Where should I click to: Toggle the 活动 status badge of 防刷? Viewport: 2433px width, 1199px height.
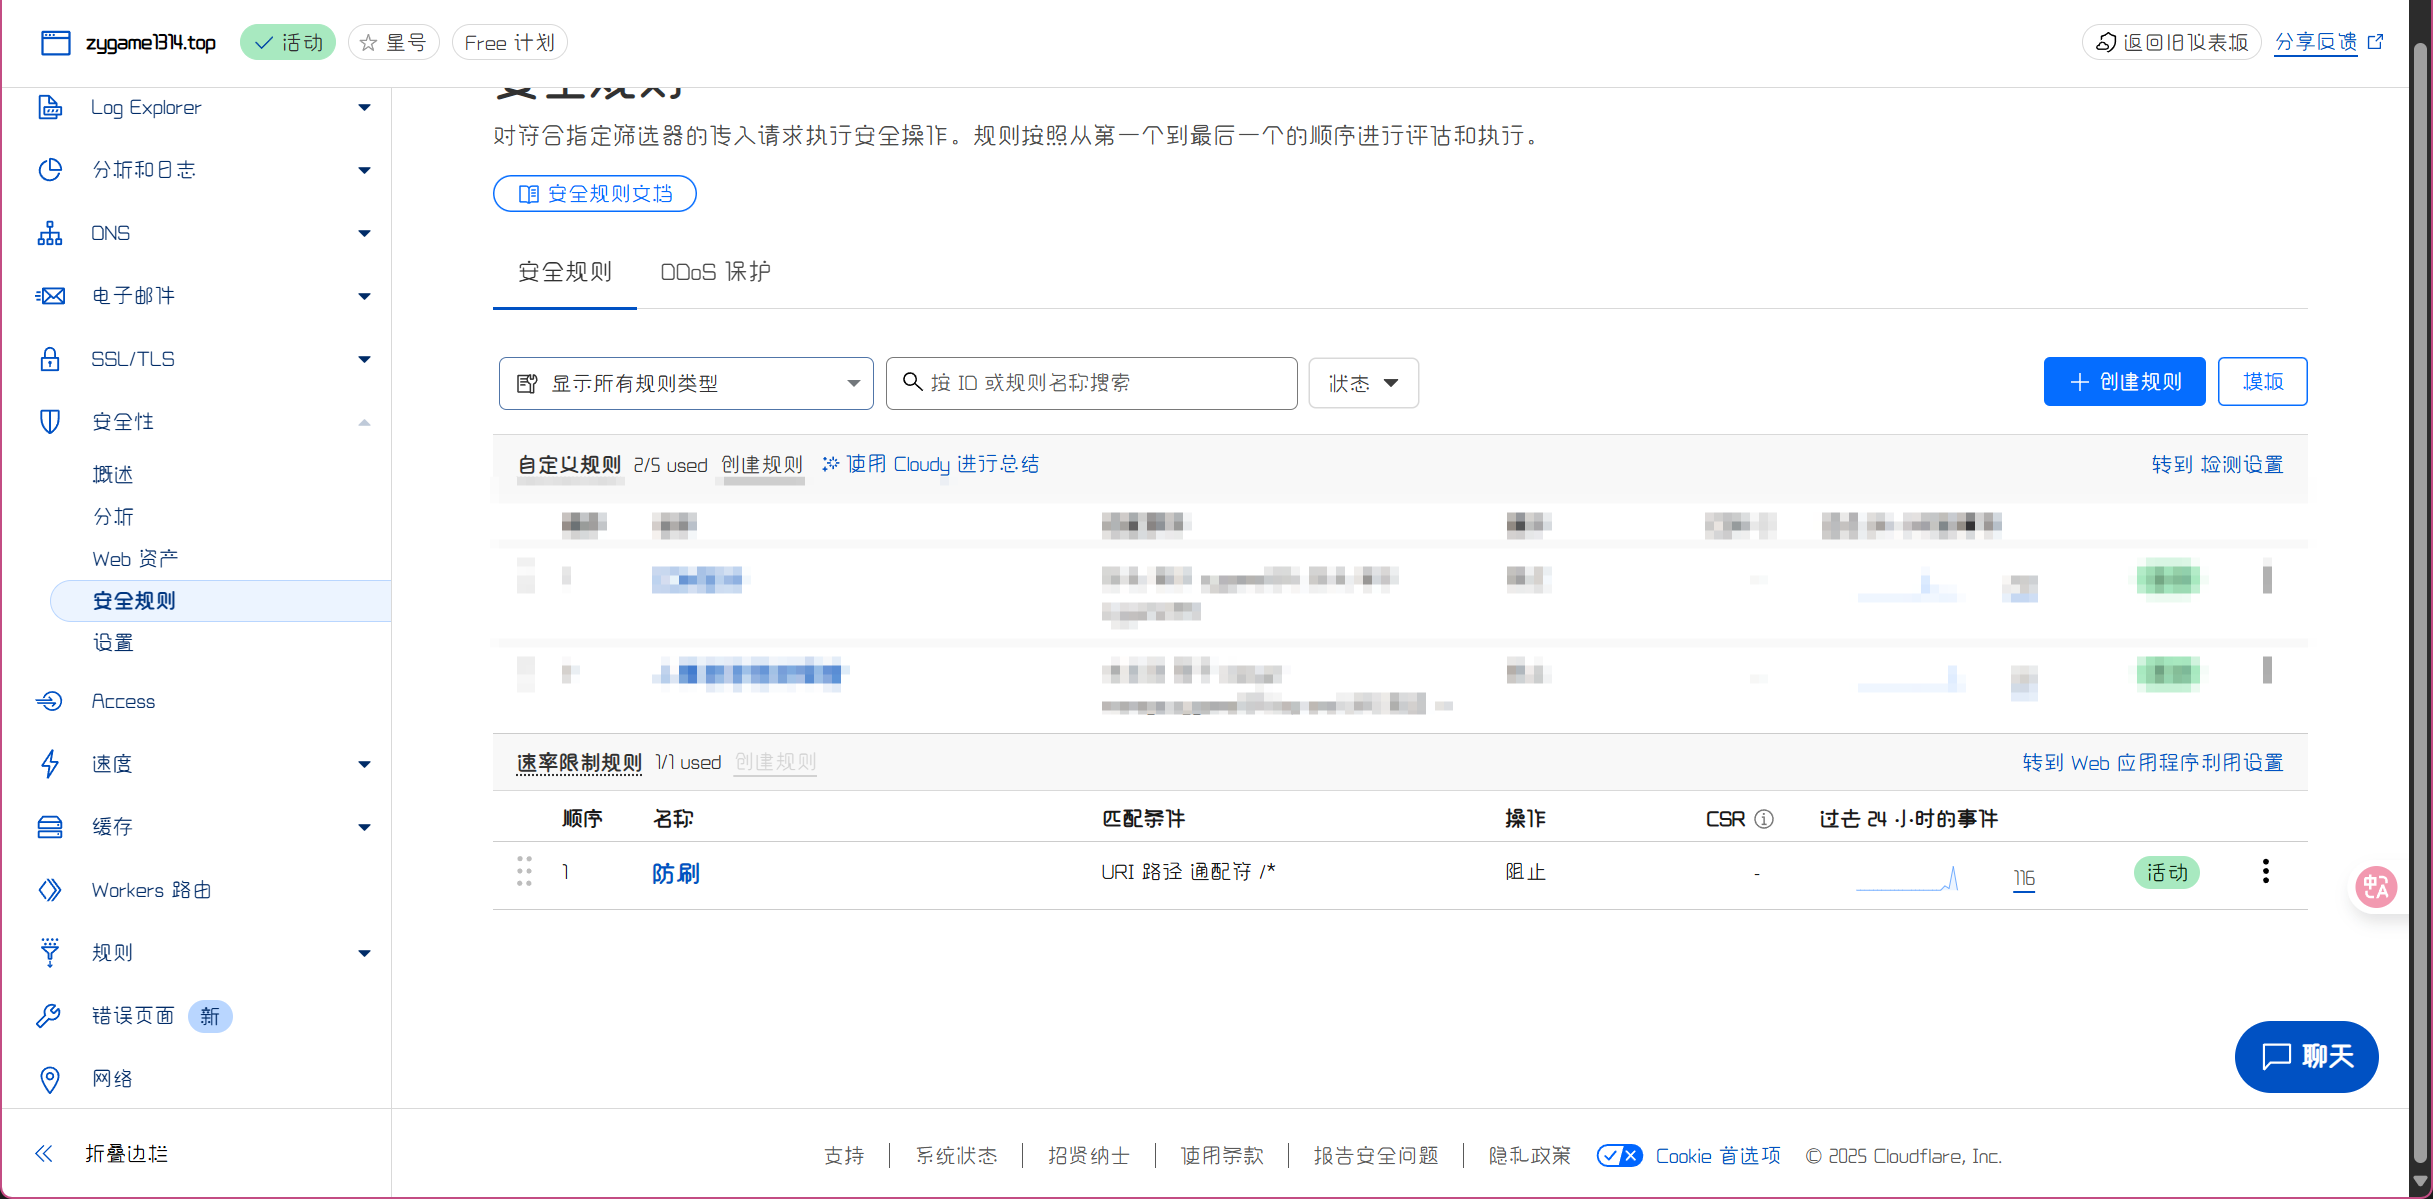click(x=2167, y=873)
